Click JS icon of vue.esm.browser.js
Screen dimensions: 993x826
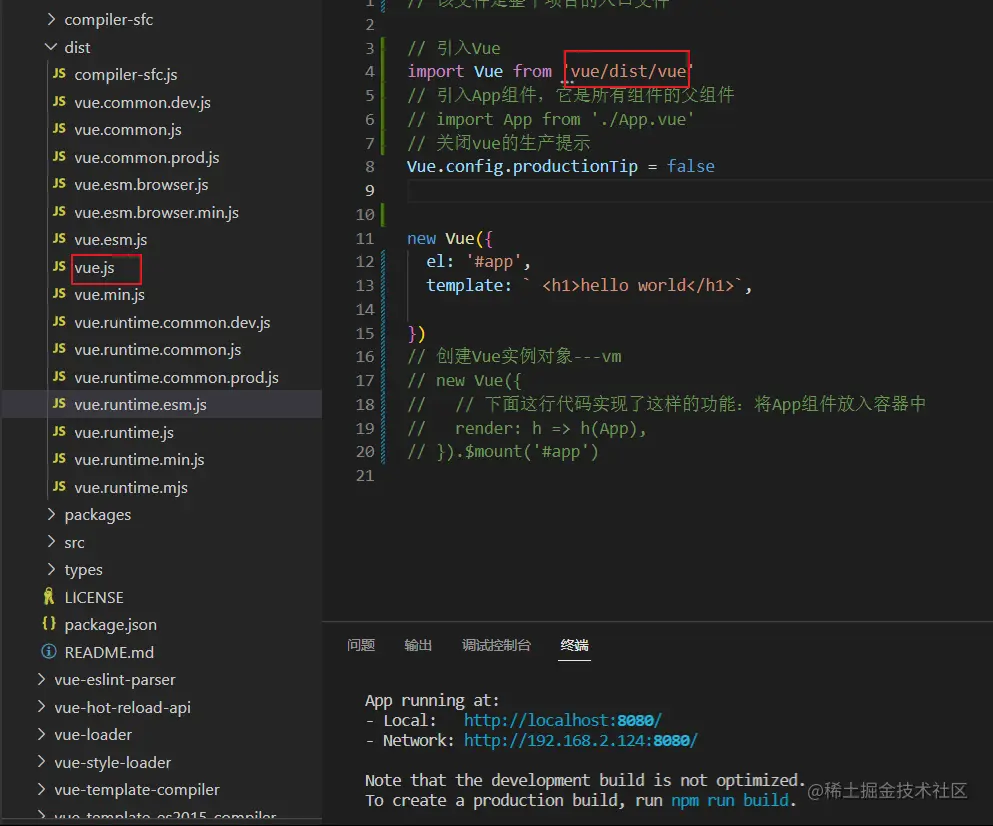point(60,184)
